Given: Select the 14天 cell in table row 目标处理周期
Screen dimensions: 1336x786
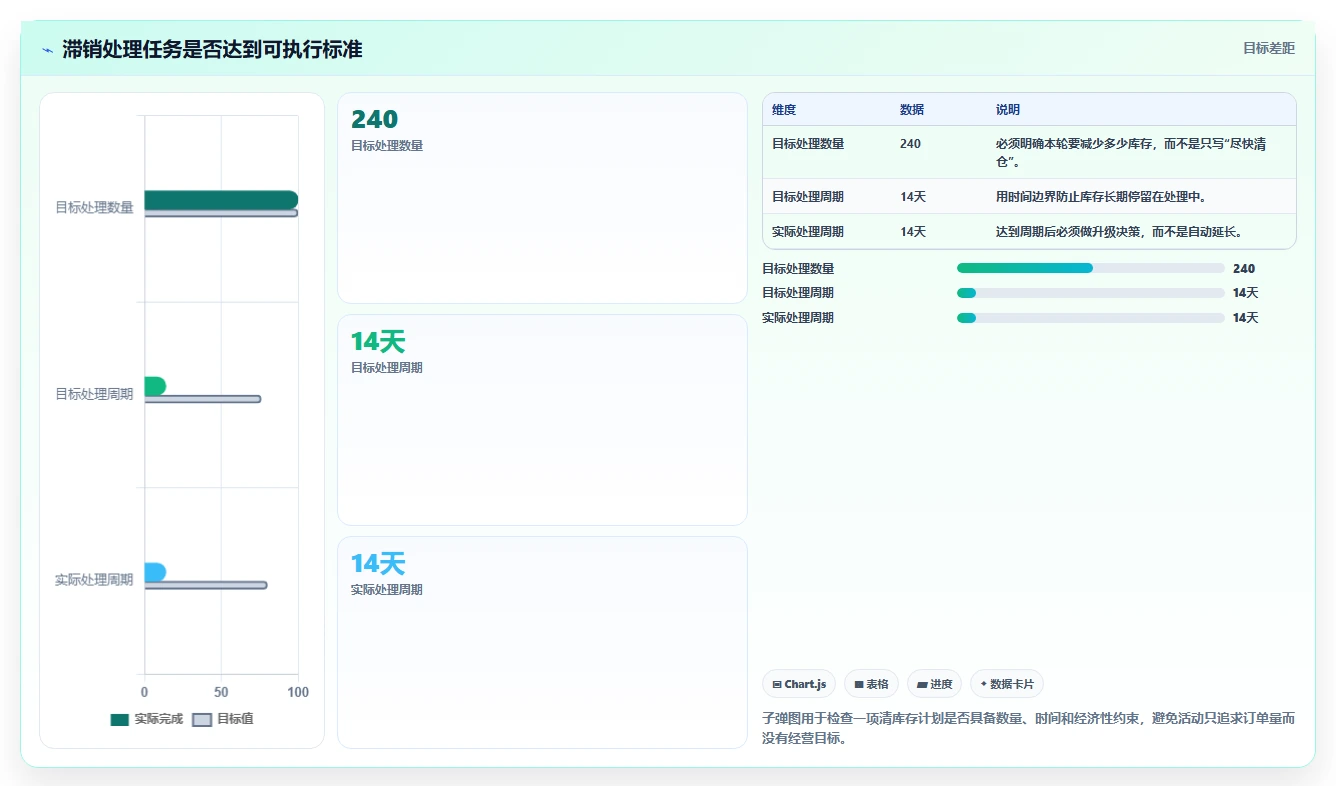Looking at the screenshot, I should [913, 197].
